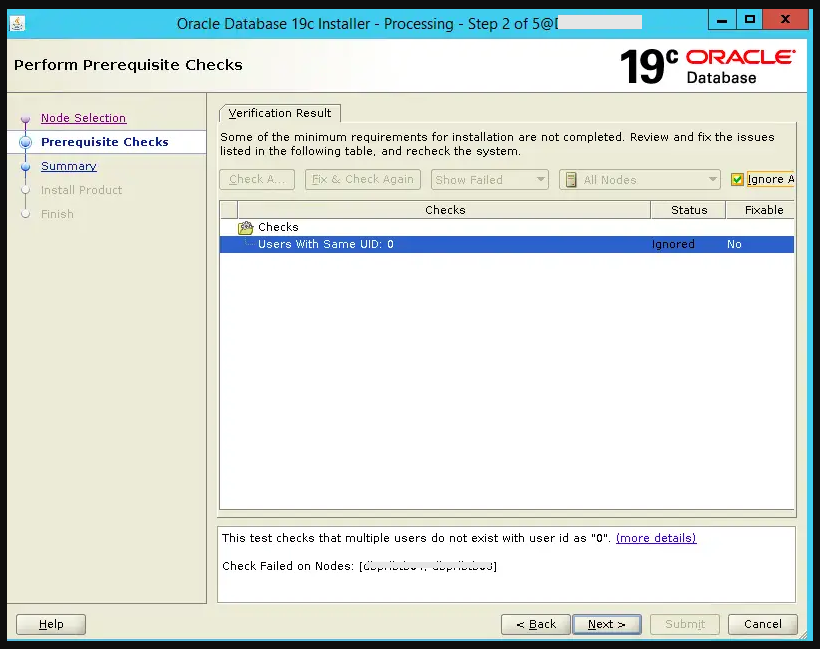Screen dimensions: 820x649
Task: Click the Check Failed on Nodes text
Action: 359,566
